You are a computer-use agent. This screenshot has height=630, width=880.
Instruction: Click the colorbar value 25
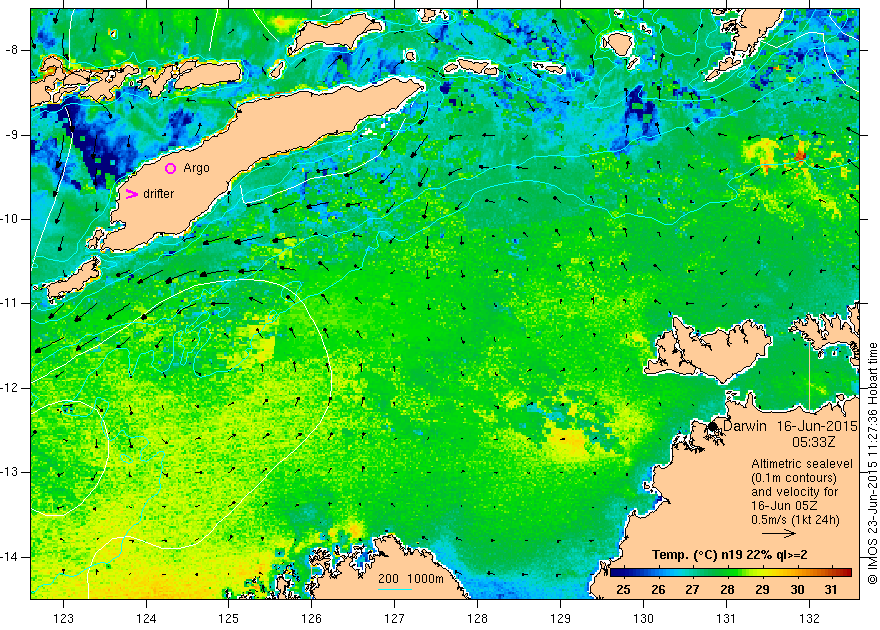(x=624, y=590)
